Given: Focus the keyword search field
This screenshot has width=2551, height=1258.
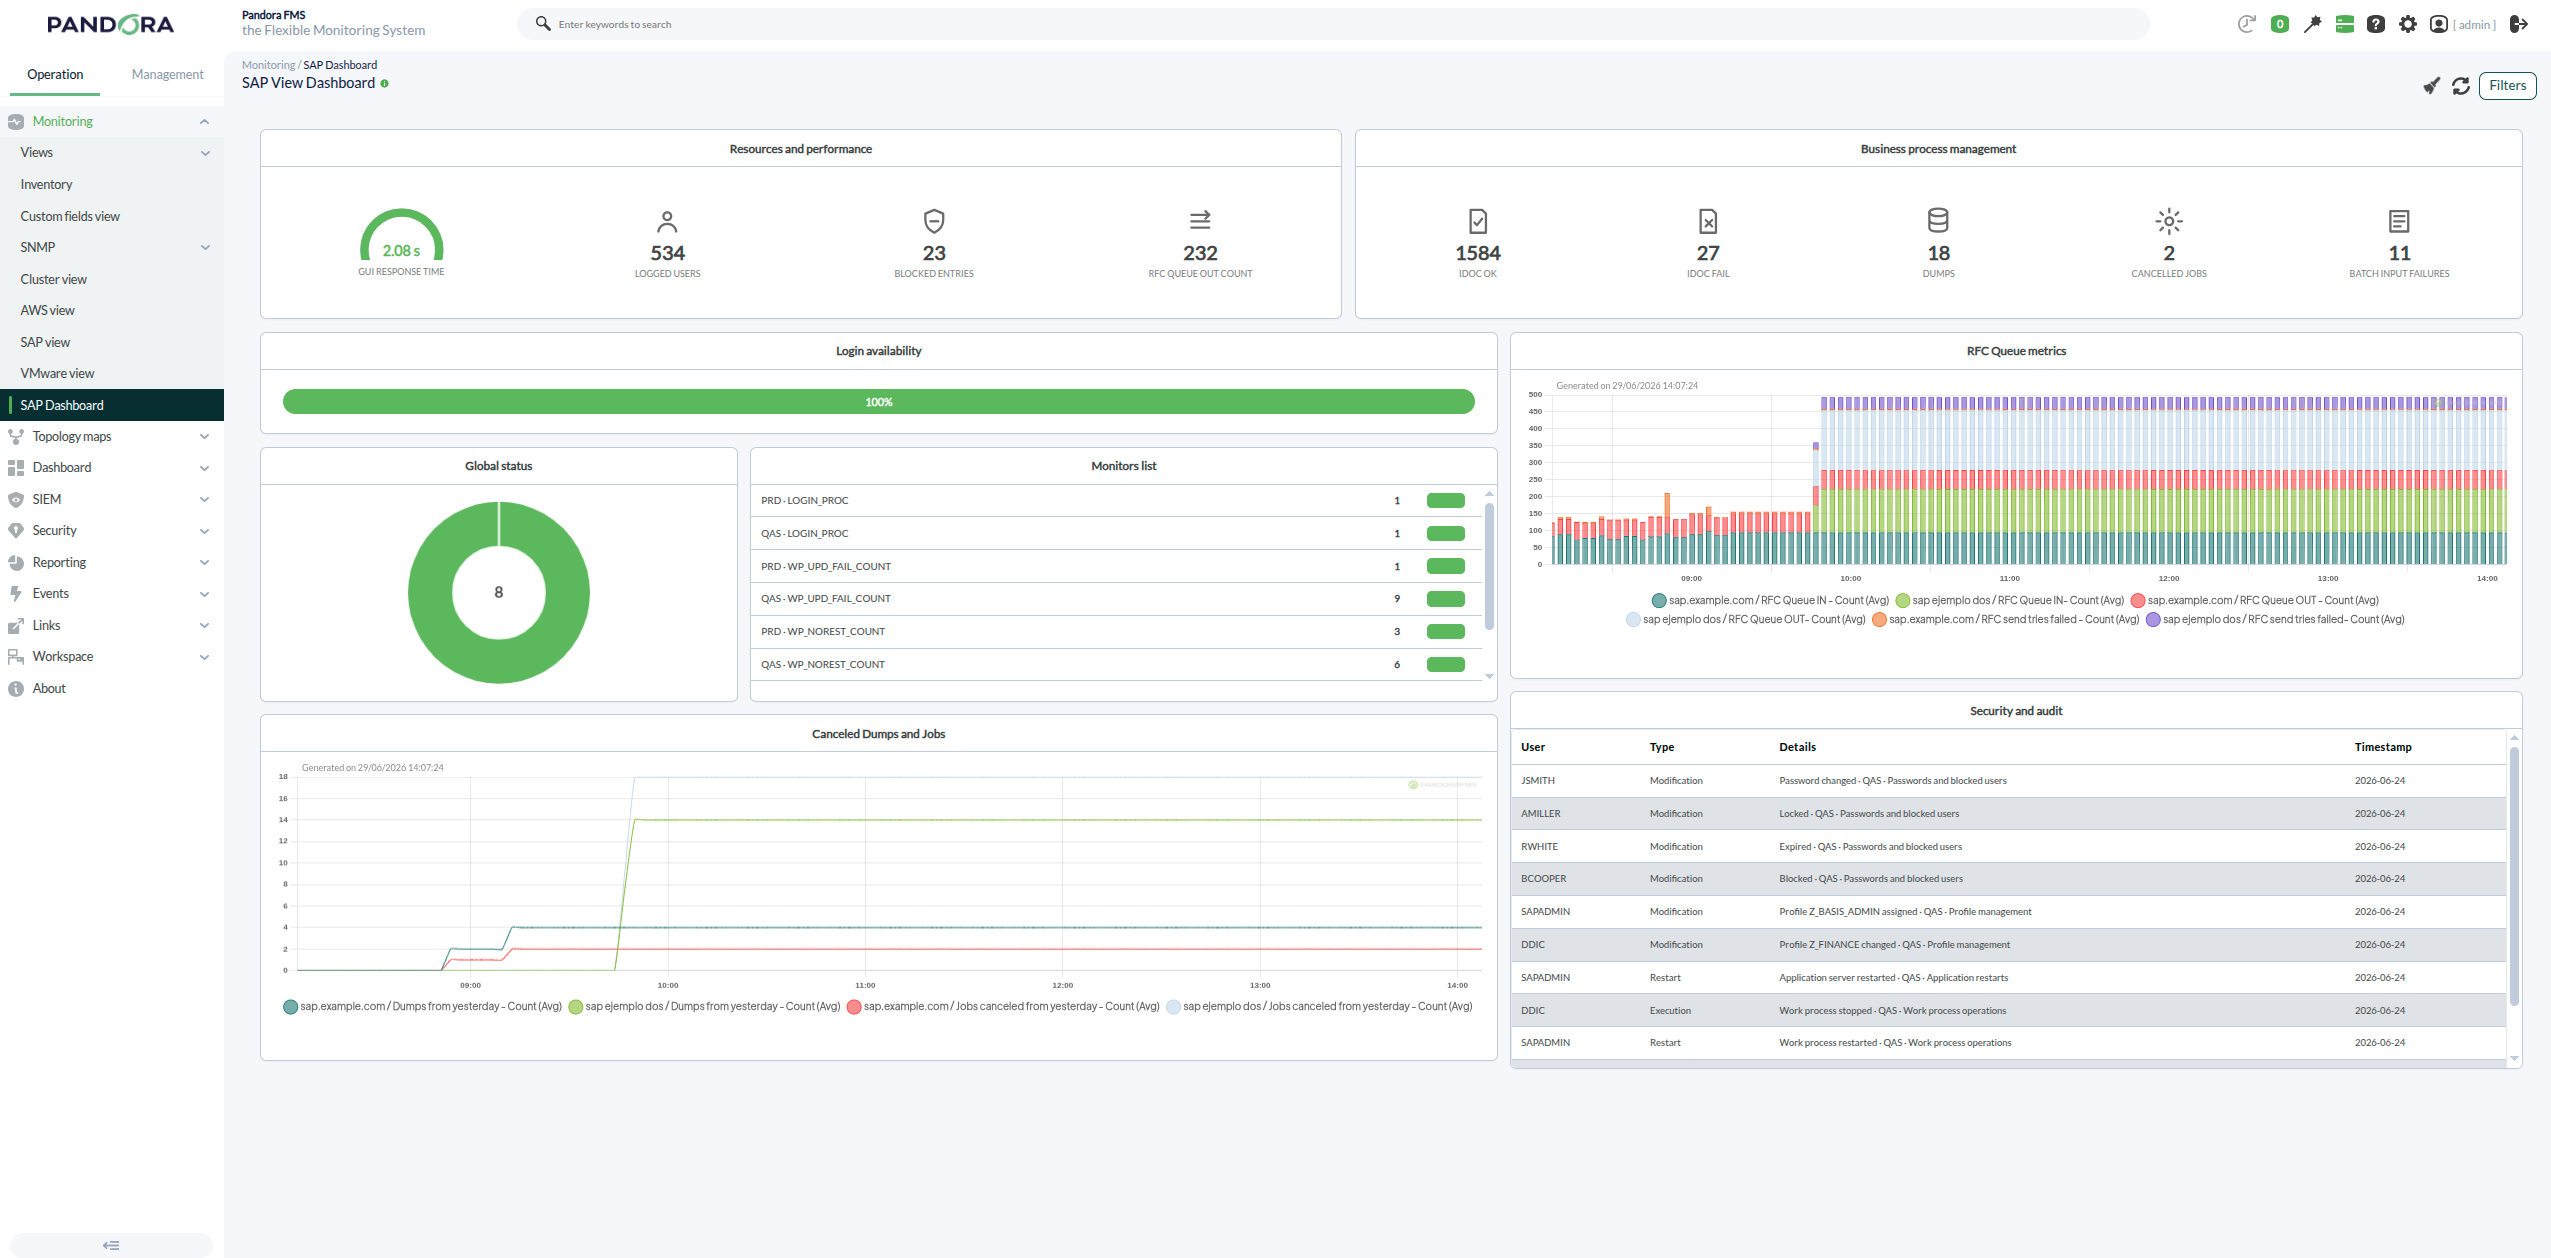Looking at the screenshot, I should coord(1332,24).
